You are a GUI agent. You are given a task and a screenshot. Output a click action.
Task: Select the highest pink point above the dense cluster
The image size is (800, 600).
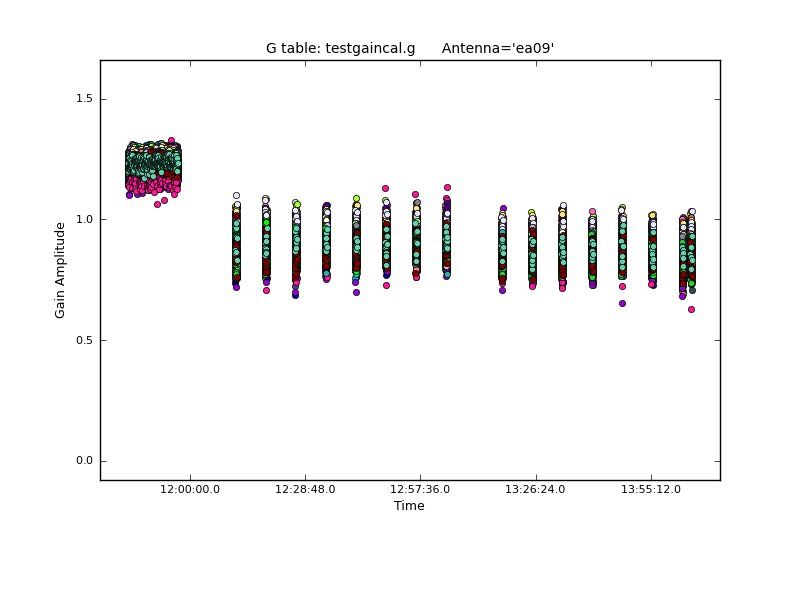click(x=171, y=141)
